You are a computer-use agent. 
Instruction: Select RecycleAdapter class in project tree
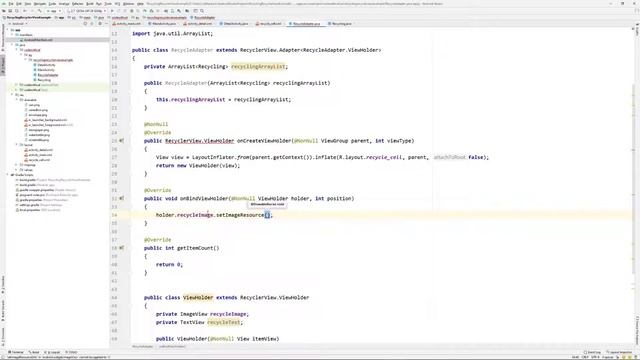click(45, 75)
